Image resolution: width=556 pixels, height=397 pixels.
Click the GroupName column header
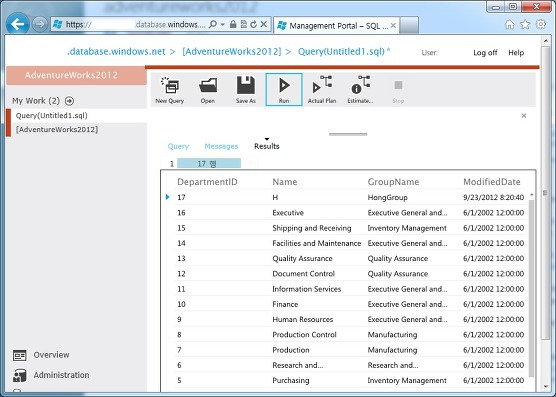click(x=393, y=182)
